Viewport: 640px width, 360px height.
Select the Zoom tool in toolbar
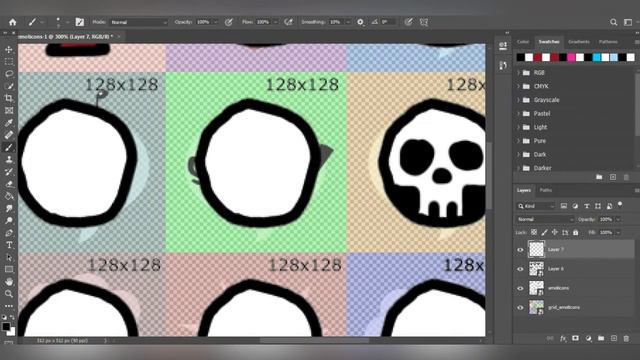click(9, 294)
